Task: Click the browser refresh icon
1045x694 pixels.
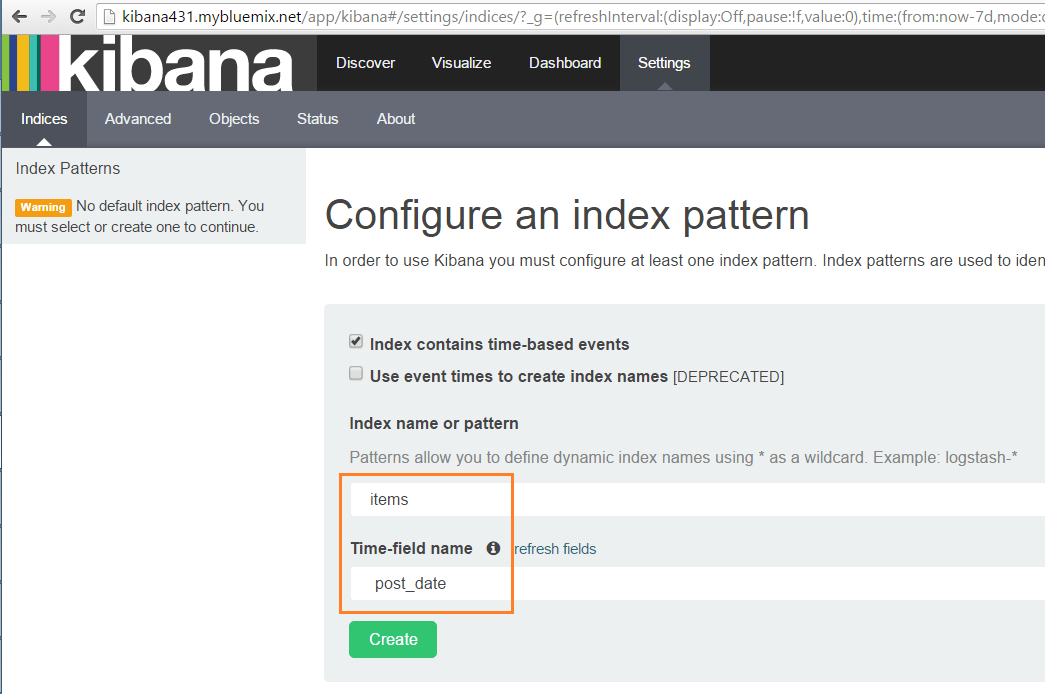Action: click(77, 16)
